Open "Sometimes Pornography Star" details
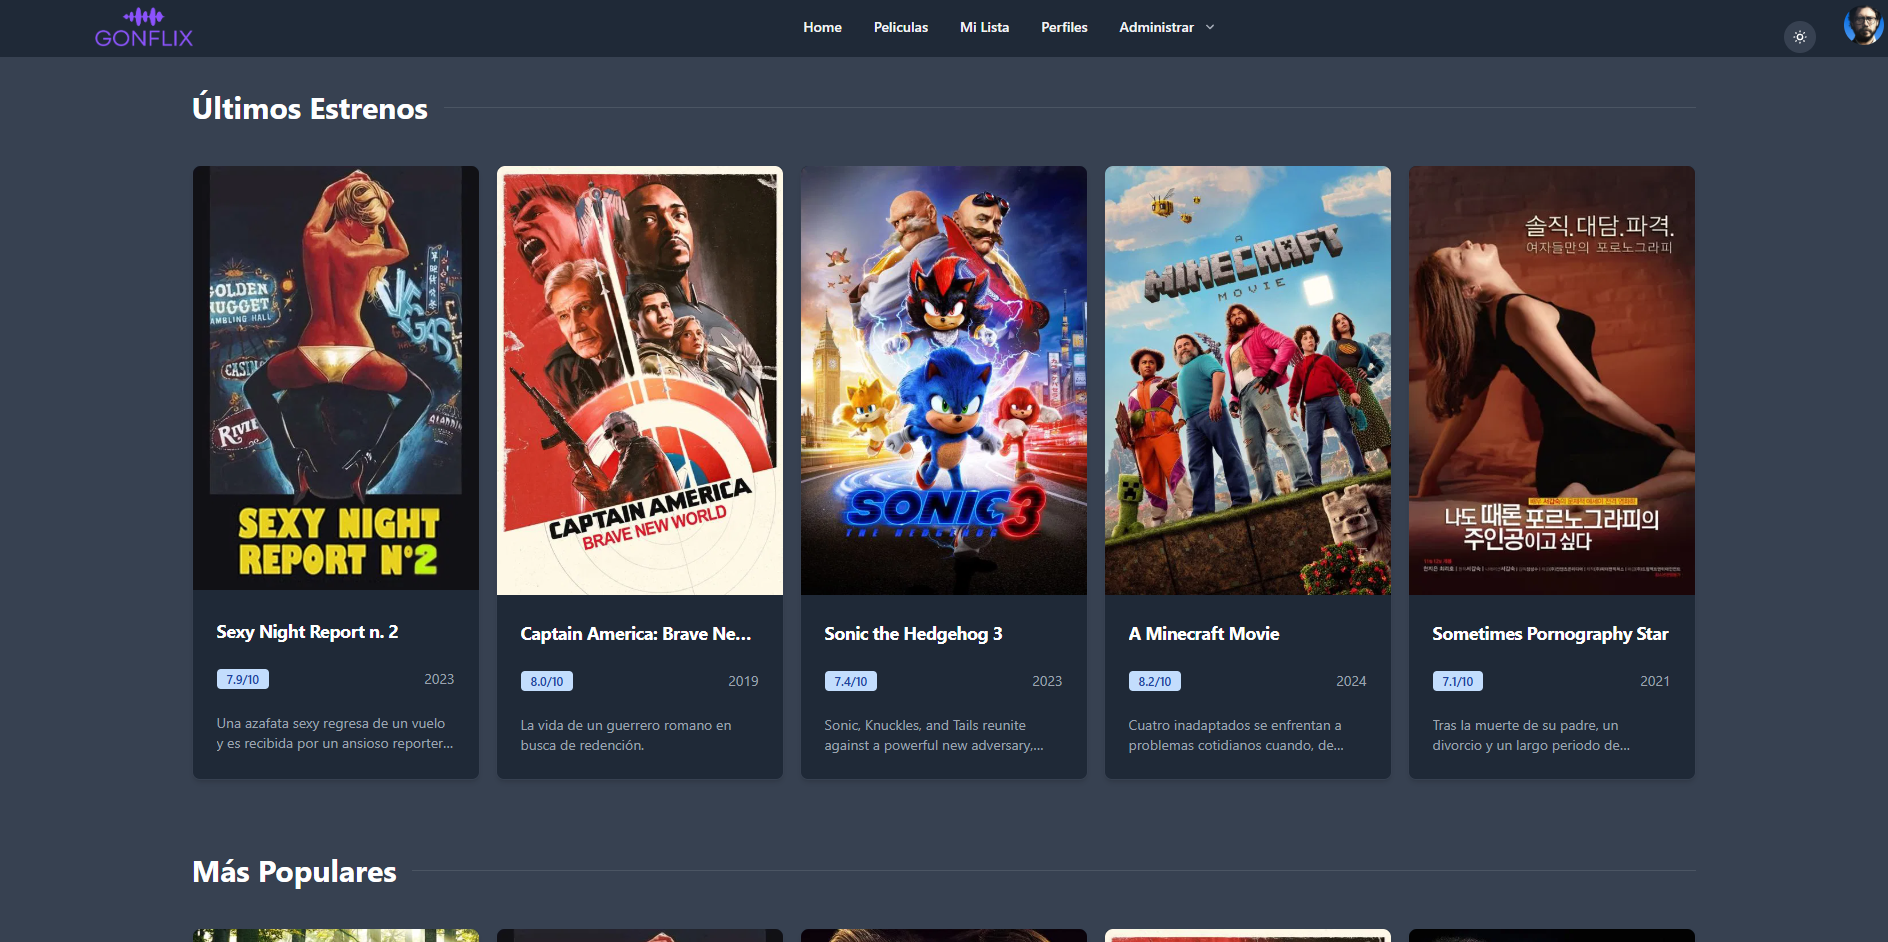The image size is (1888, 942). [1550, 633]
